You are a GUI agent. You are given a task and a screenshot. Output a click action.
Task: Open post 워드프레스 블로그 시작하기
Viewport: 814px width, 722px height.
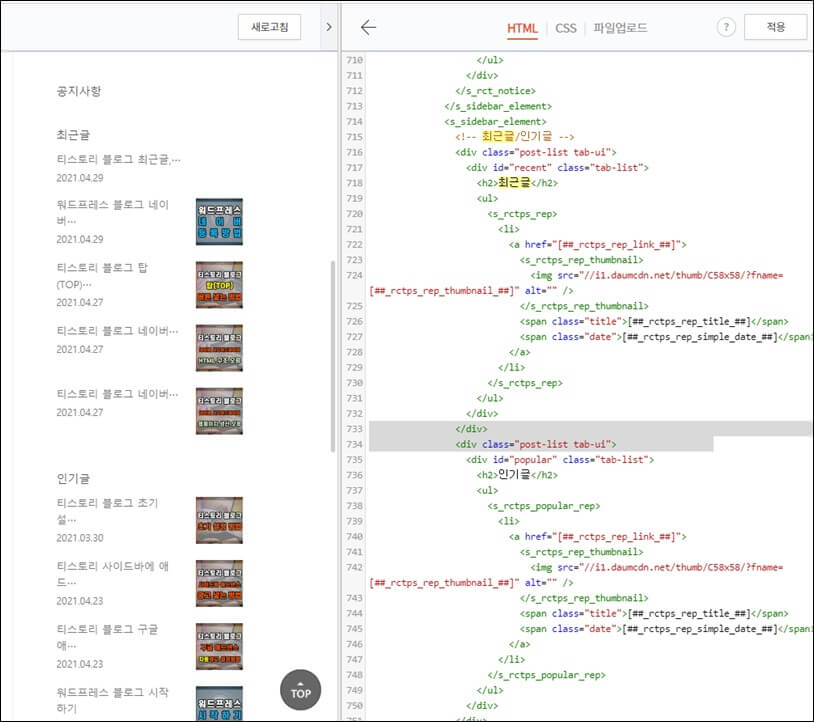click(x=113, y=700)
